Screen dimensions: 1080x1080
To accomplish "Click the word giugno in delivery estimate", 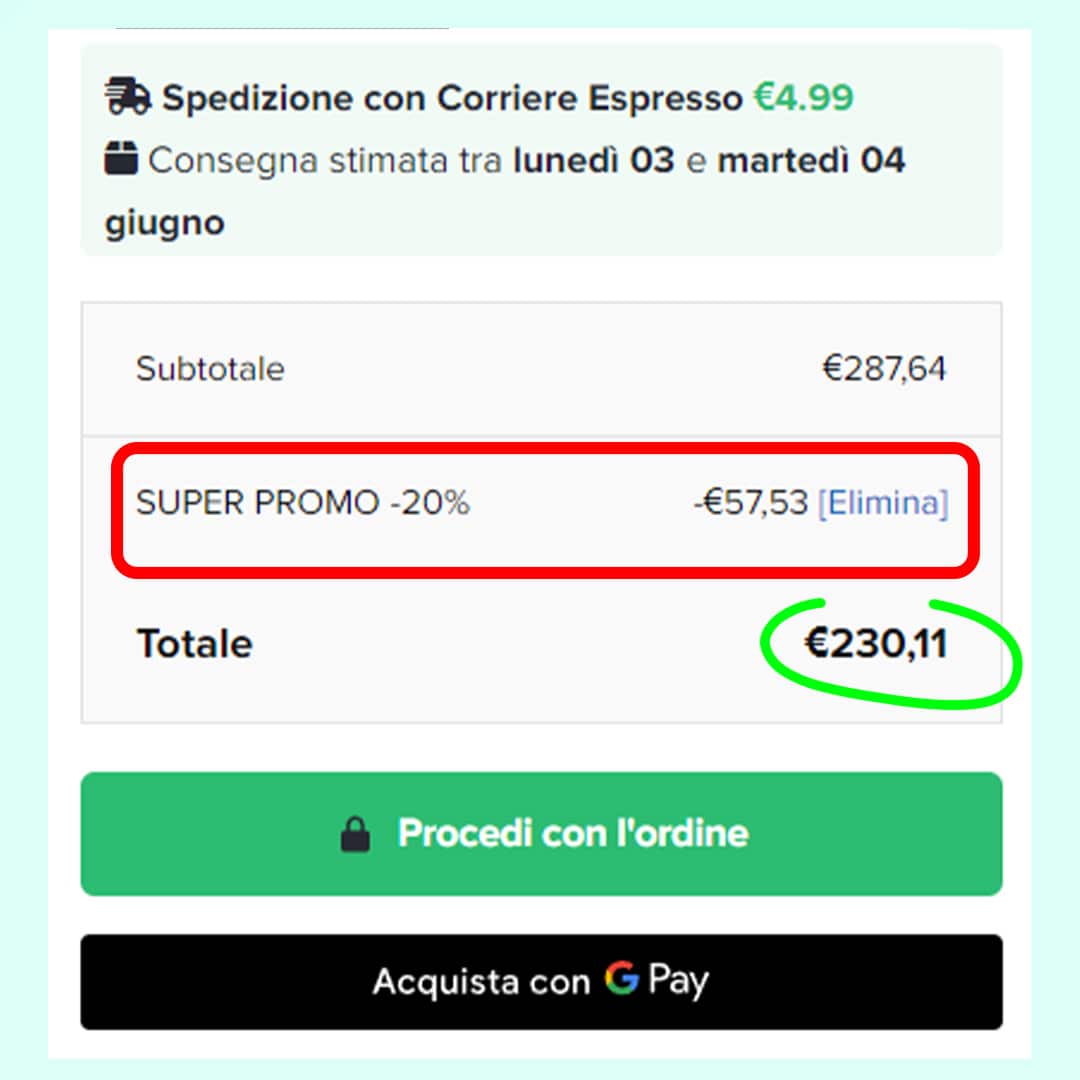I will click(164, 222).
